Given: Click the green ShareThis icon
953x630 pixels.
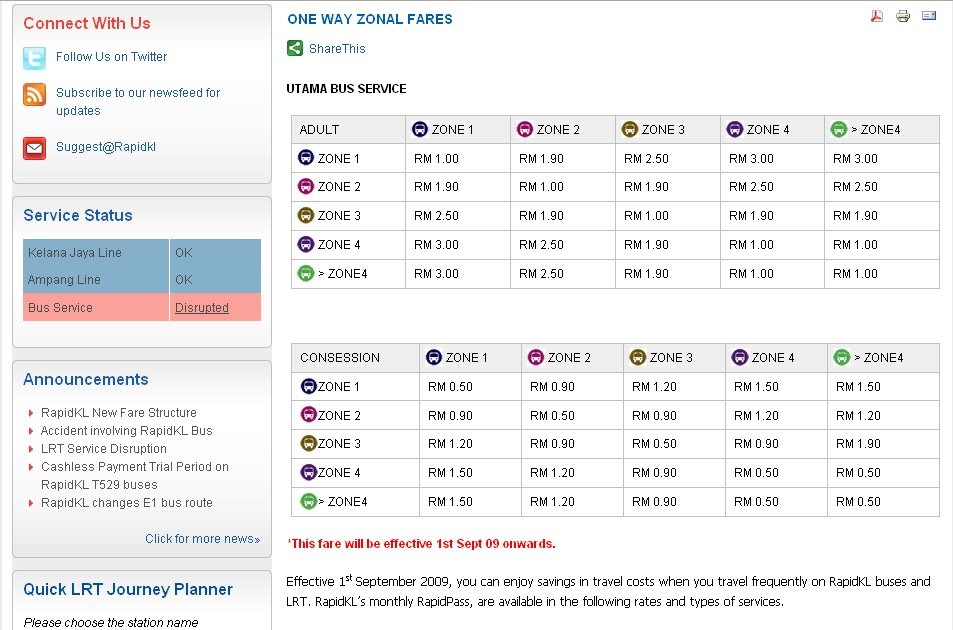Looking at the screenshot, I should [x=295, y=48].
